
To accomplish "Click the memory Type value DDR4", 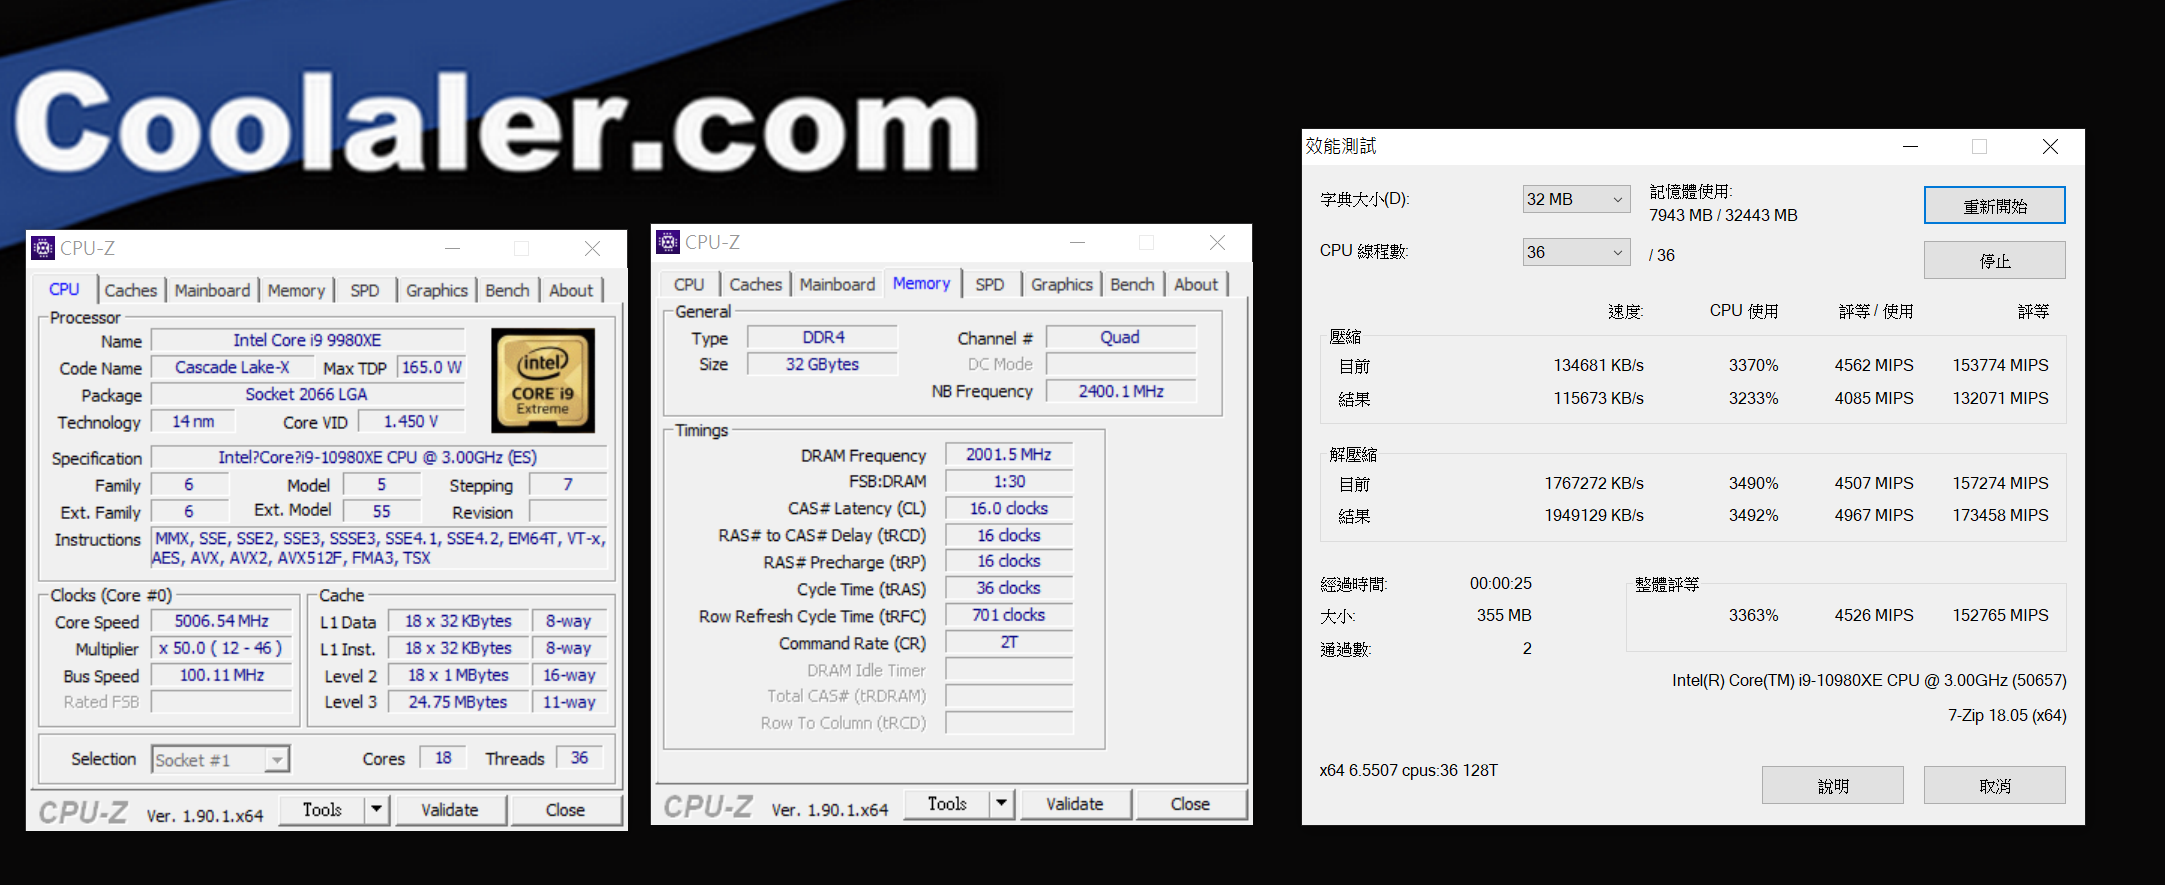I will 823,337.
